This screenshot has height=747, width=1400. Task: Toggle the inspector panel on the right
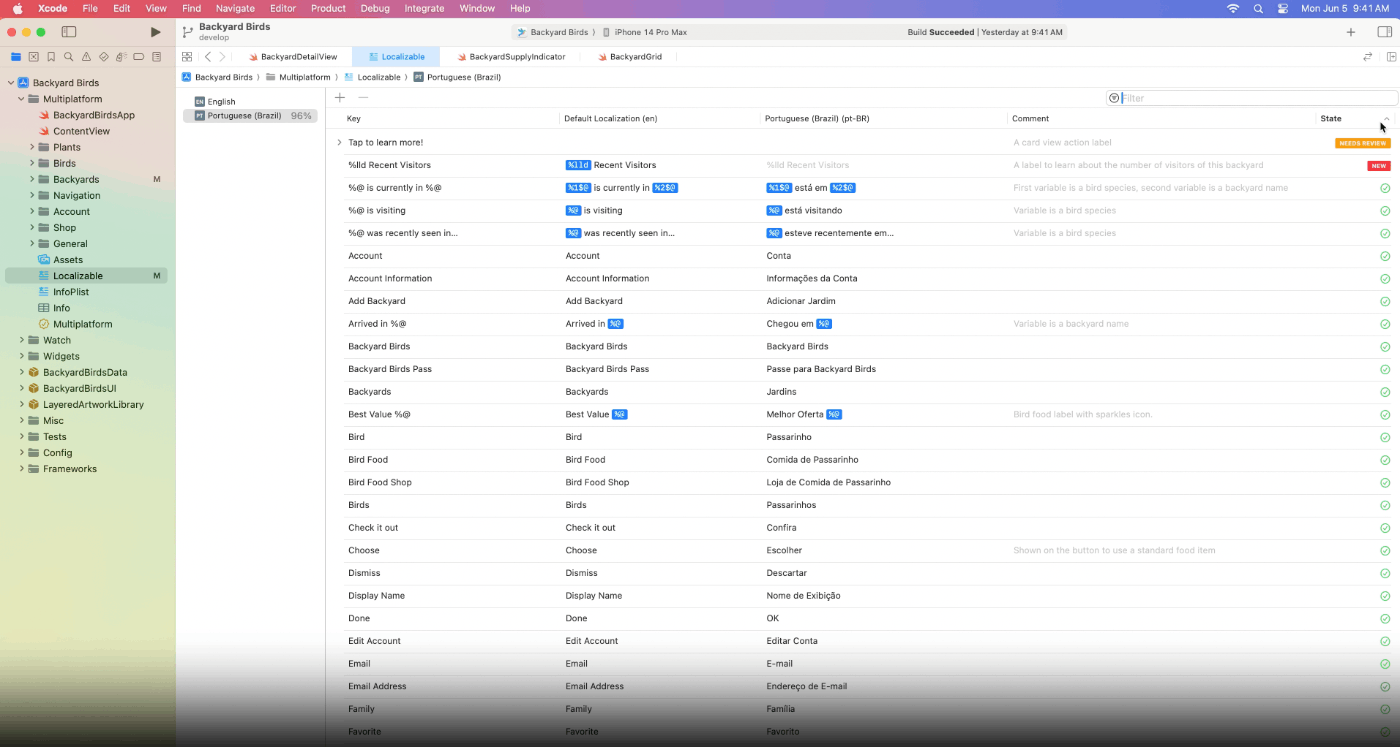(x=1384, y=32)
